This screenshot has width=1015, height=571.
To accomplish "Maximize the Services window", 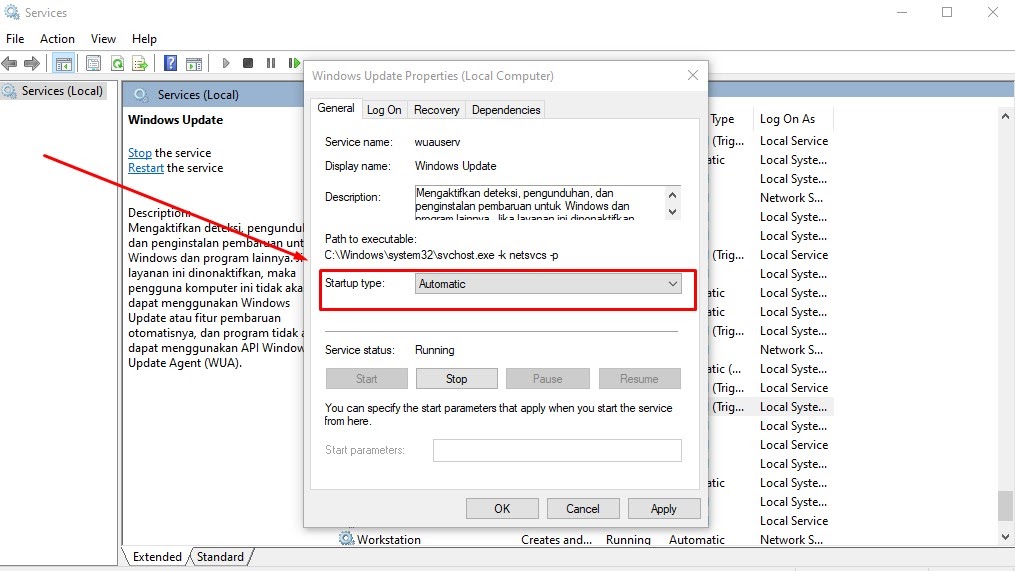I will click(947, 12).
